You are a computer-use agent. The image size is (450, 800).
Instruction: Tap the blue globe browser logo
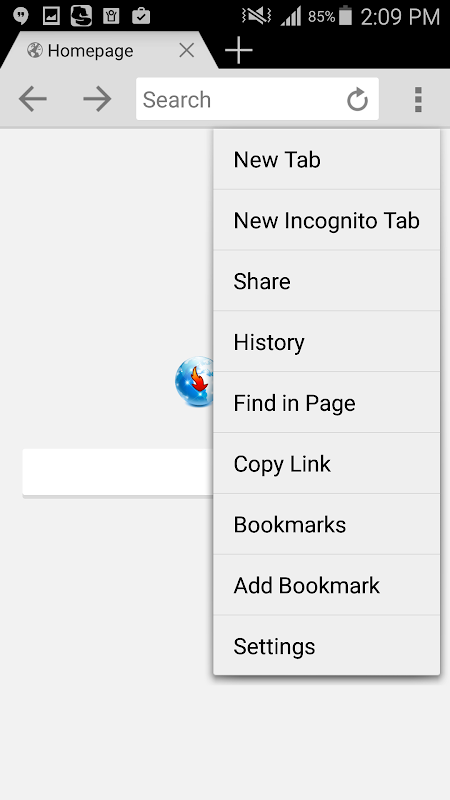pos(194,382)
